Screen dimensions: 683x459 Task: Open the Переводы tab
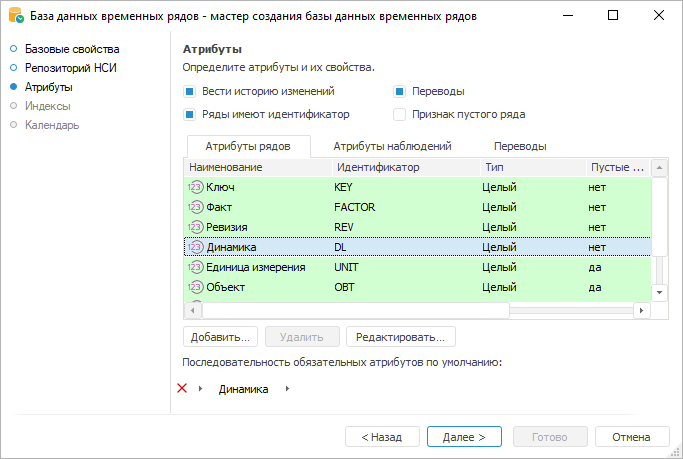pyautogui.click(x=520, y=145)
